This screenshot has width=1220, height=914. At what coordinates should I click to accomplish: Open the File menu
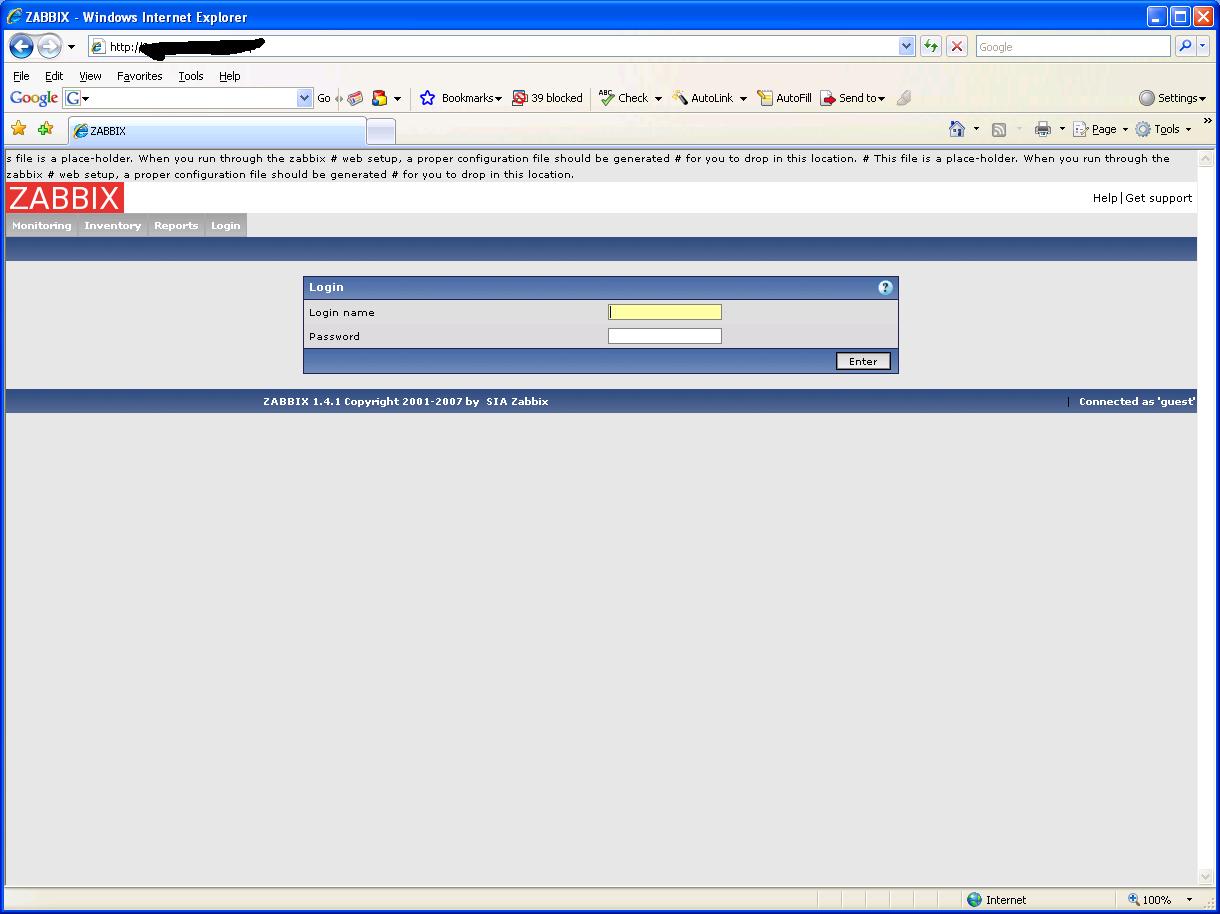point(21,76)
